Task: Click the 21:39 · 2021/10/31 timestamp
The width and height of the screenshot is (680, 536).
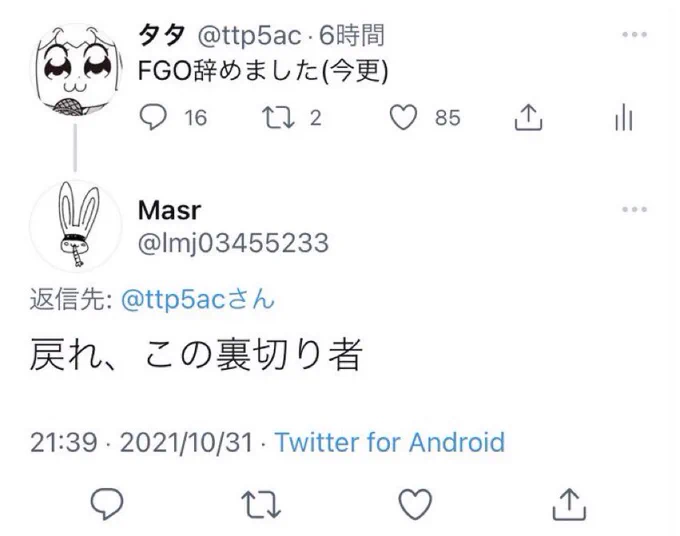Action: click(140, 442)
